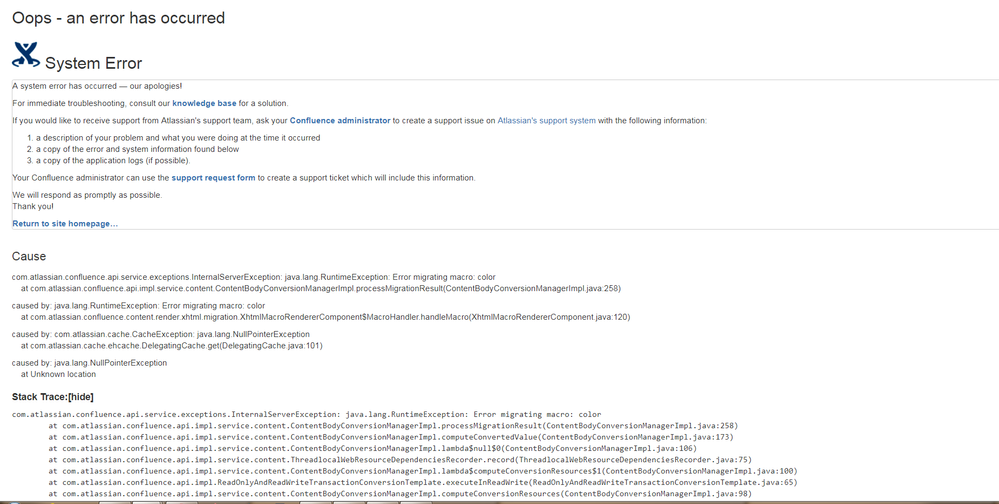Click the Cause heading
This screenshot has width=999, height=504.
(29, 256)
